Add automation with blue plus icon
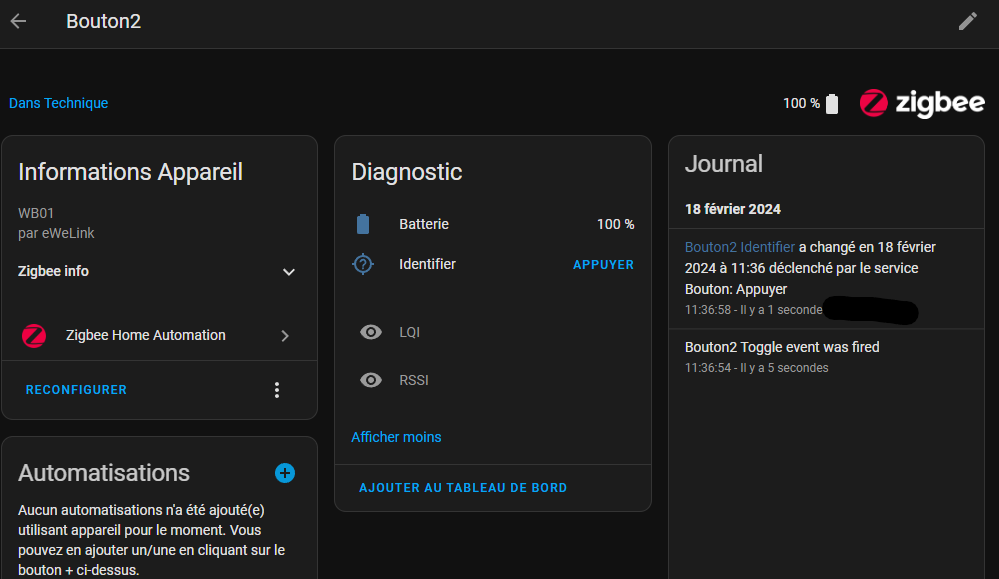The height and width of the screenshot is (579, 999). click(x=285, y=473)
